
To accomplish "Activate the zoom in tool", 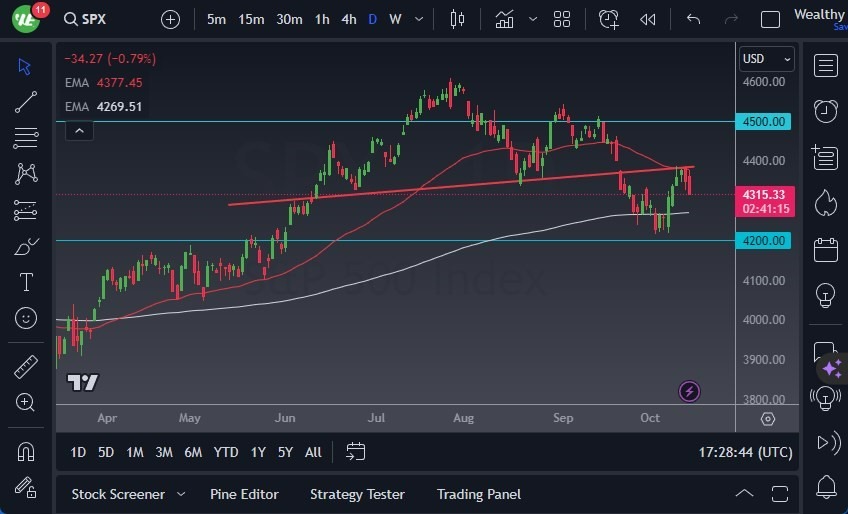I will [25, 403].
